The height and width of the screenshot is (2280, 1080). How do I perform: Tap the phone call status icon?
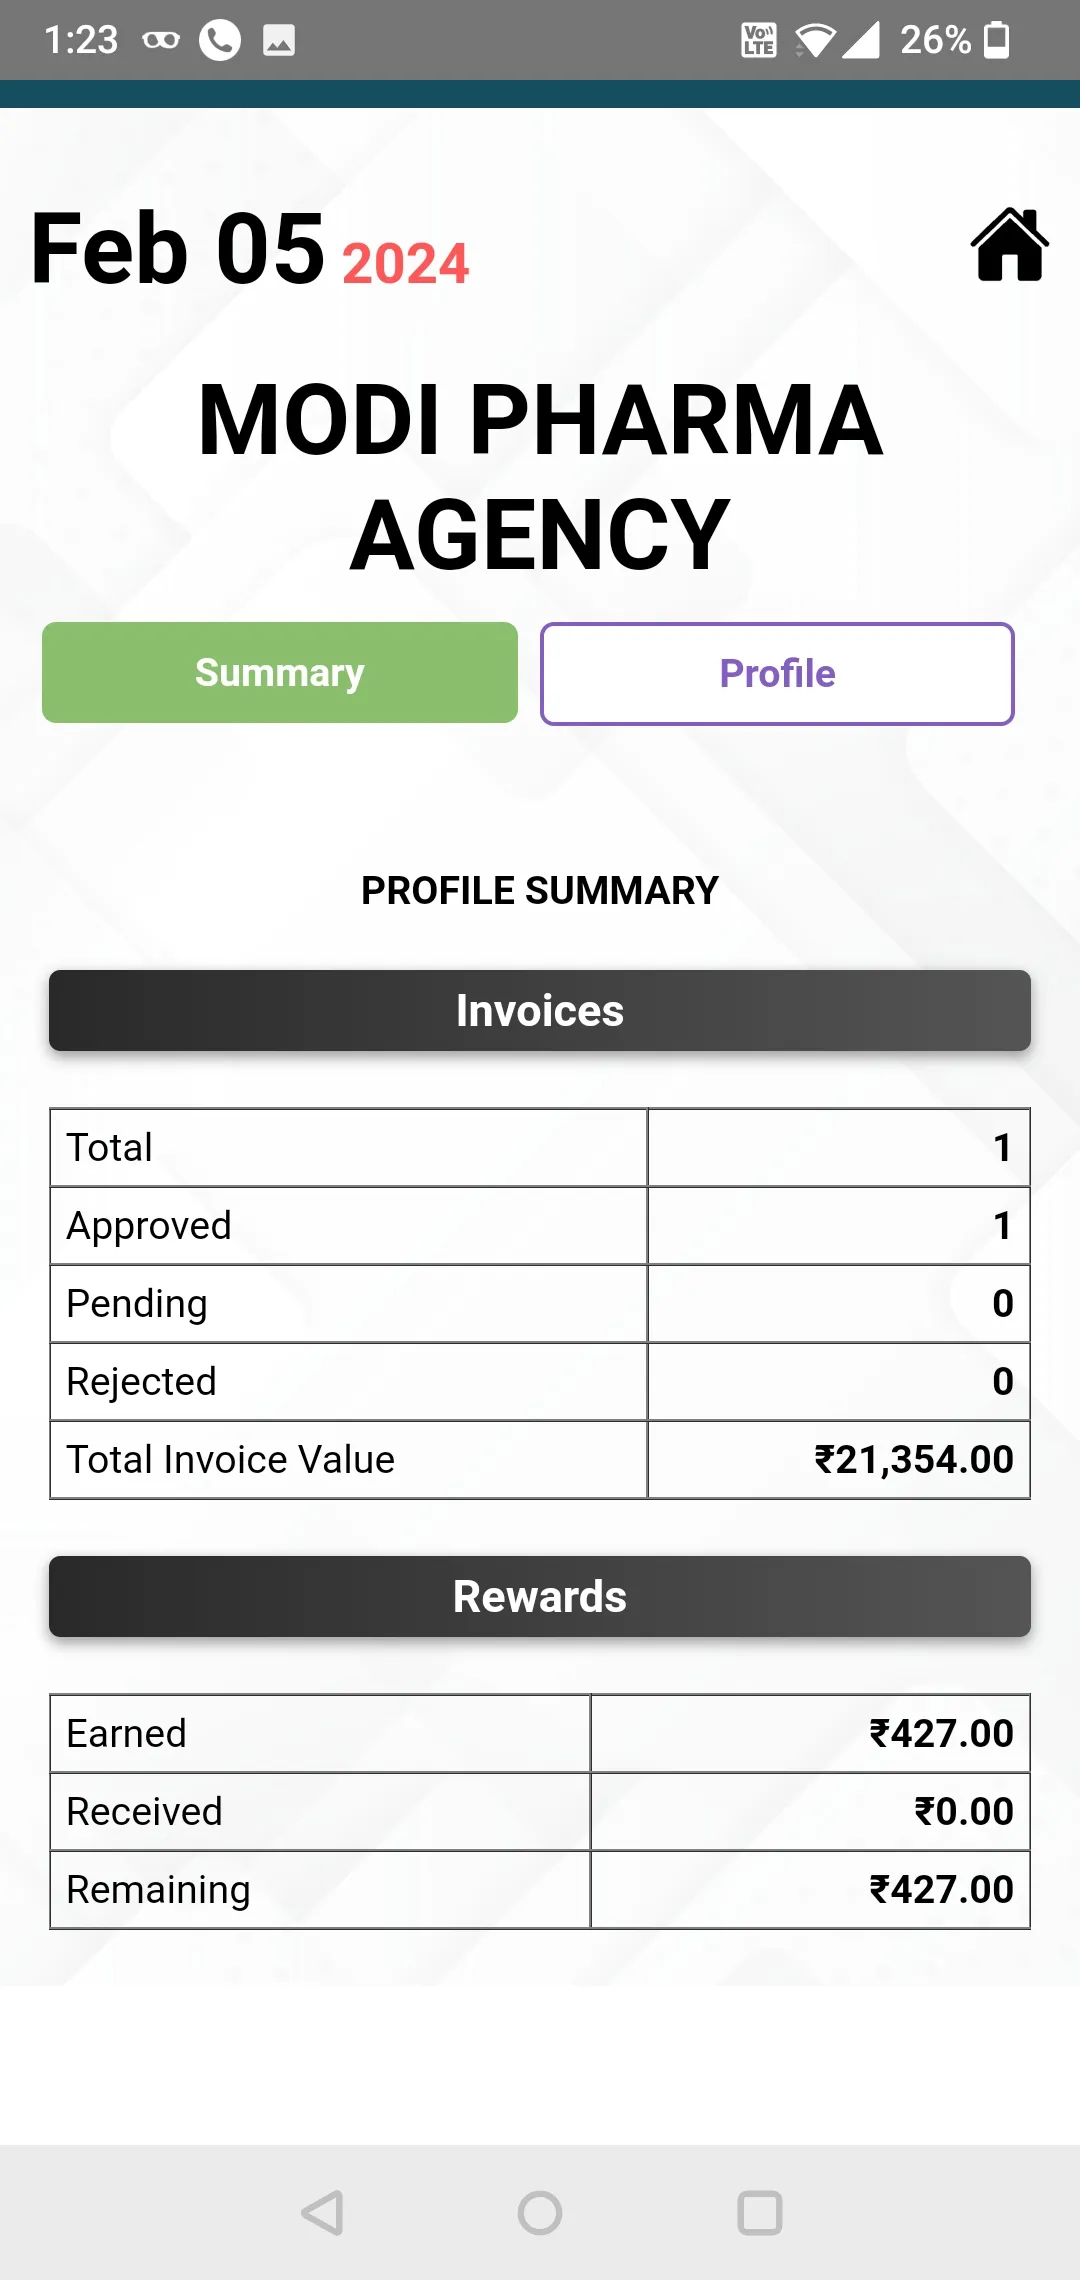click(x=220, y=40)
